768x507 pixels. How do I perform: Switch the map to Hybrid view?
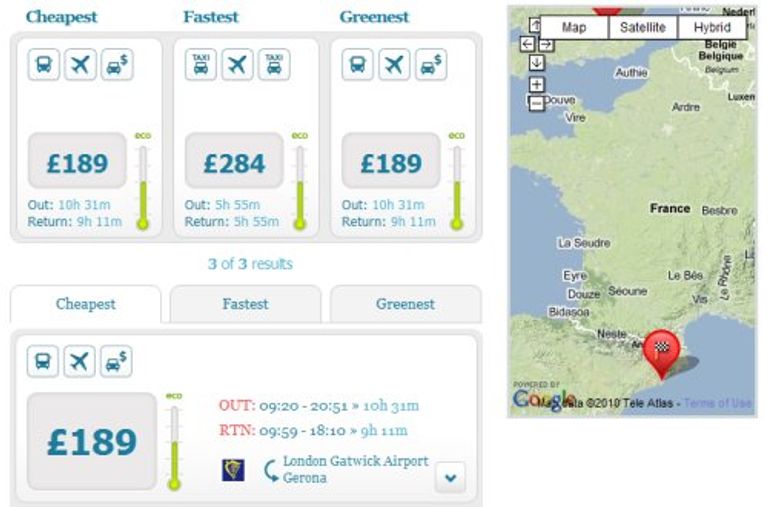click(x=712, y=27)
